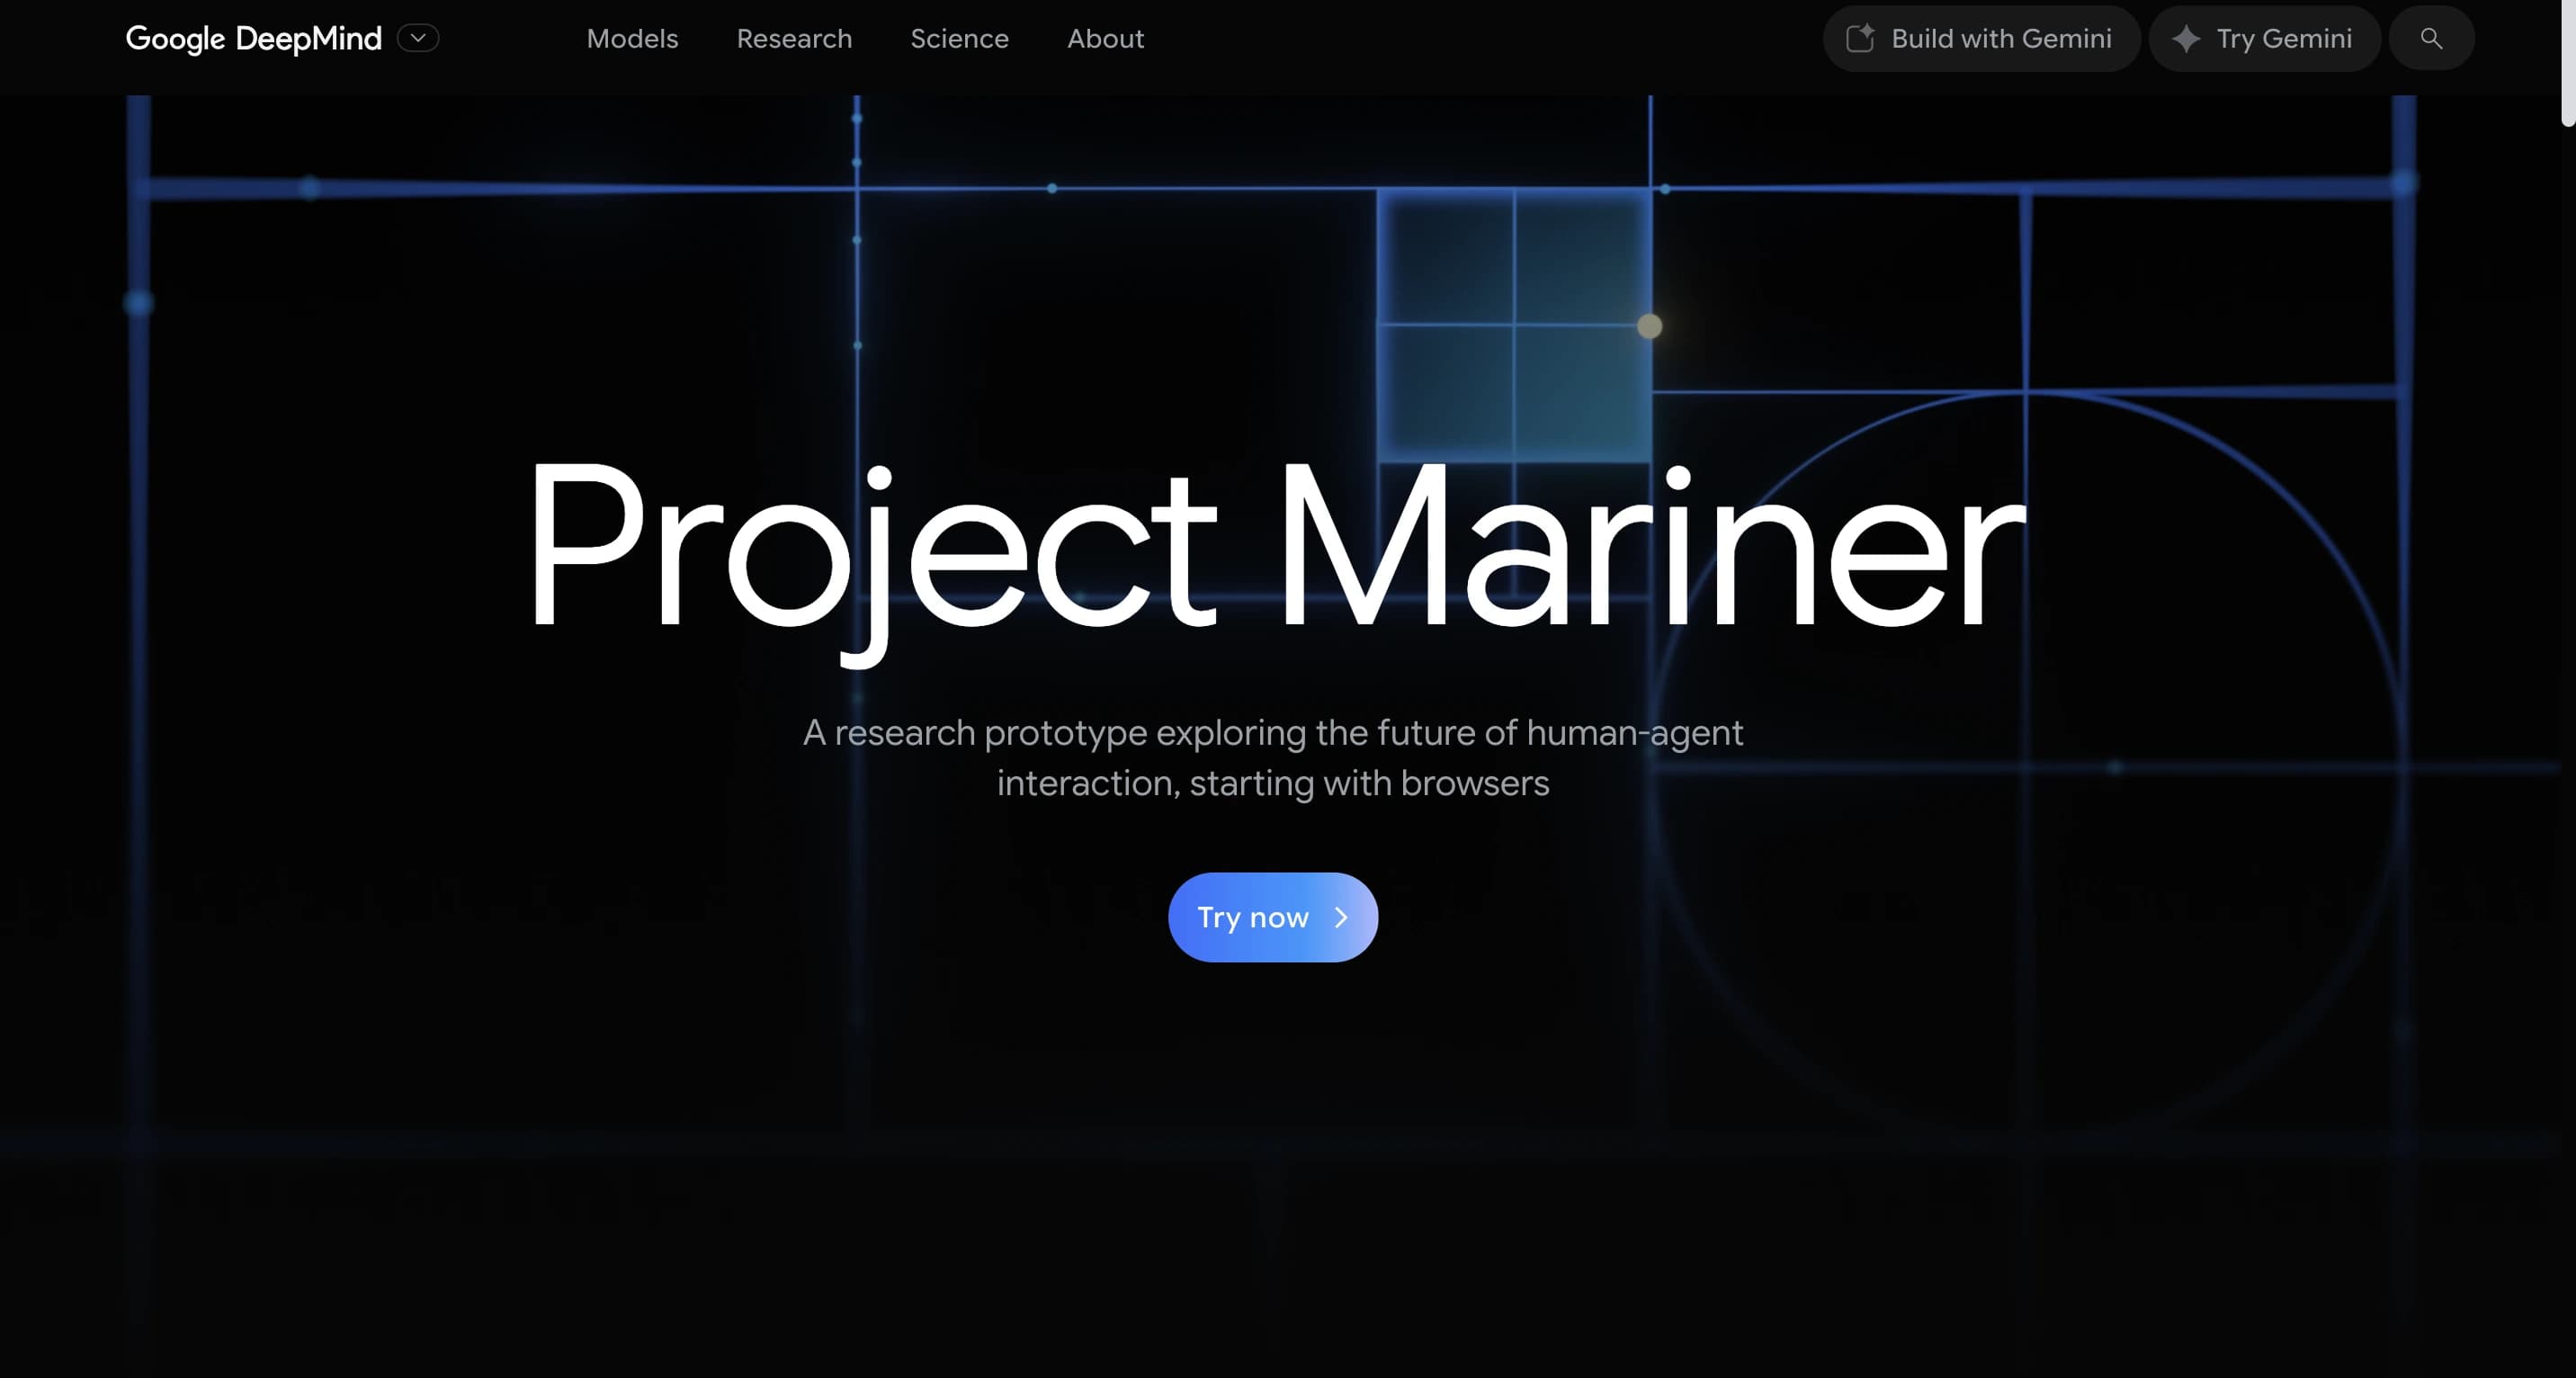
Task: Click the glowing dot in the background illustration
Action: pyautogui.click(x=1650, y=326)
